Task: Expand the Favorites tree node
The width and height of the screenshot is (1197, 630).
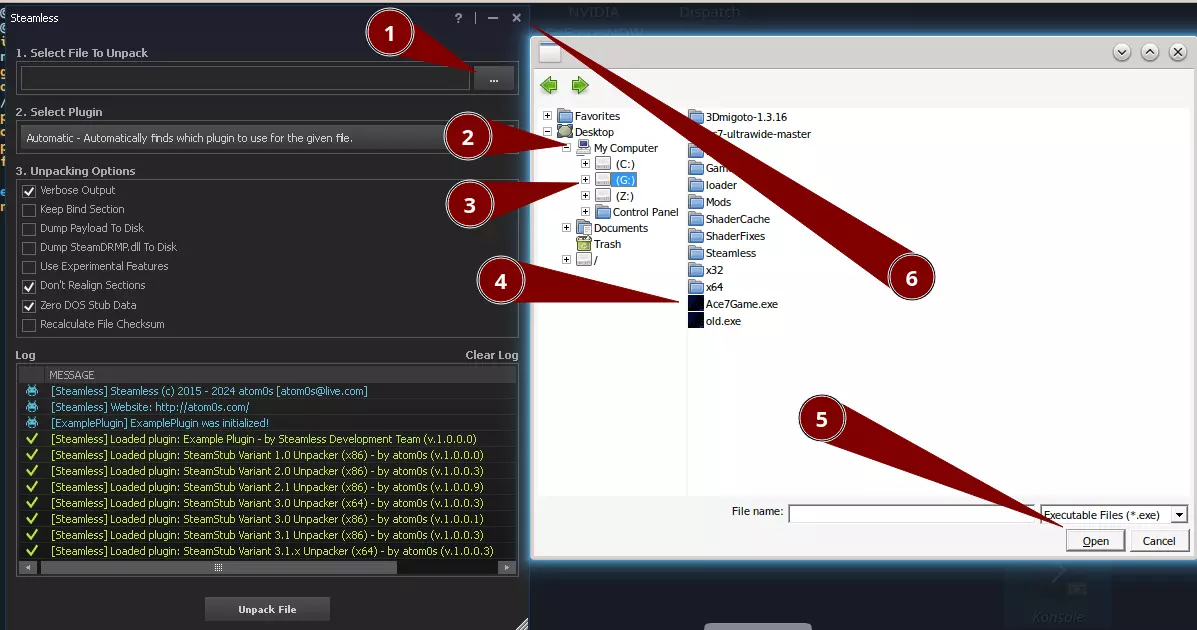Action: pos(547,116)
